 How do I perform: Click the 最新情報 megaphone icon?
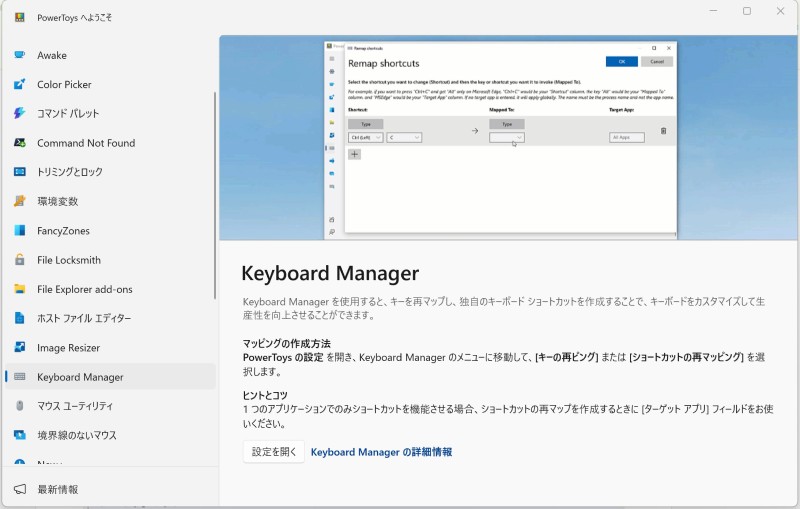[x=19, y=489]
